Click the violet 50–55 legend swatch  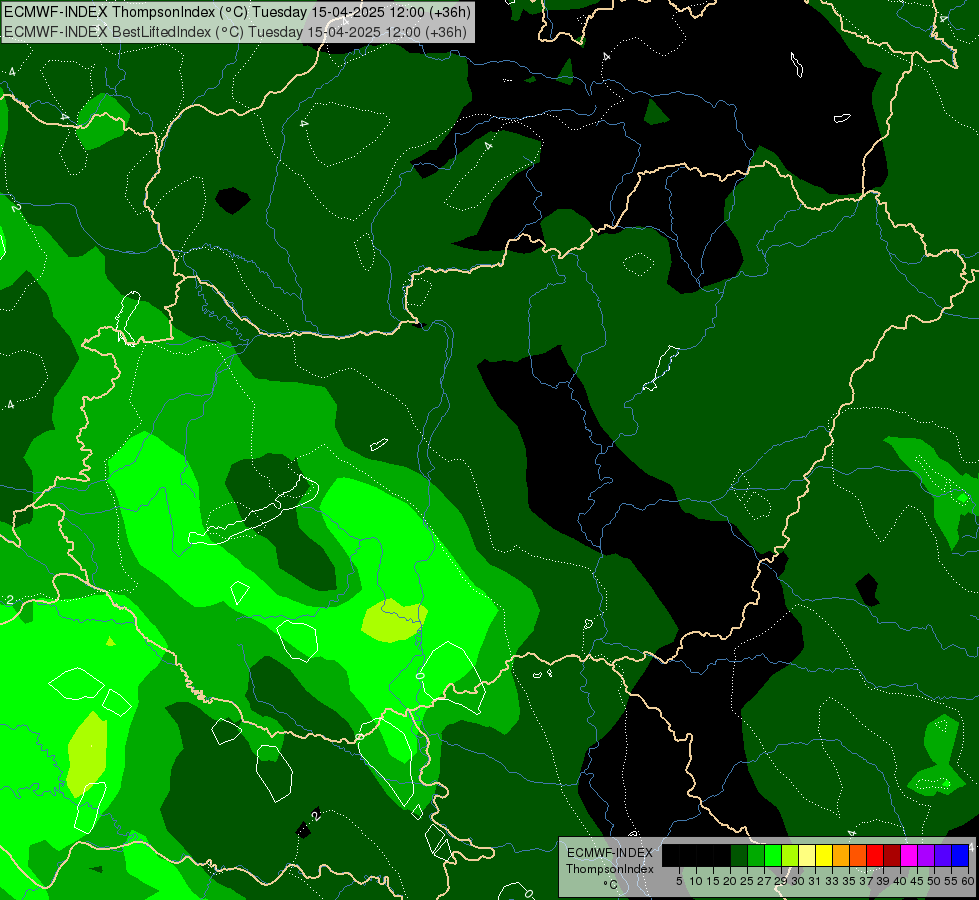coord(943,855)
